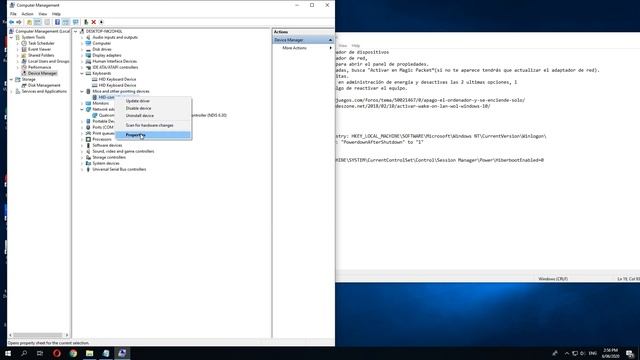Image resolution: width=640 pixels, height=360 pixels.
Task: Select Performance in the console tree
Action: [x=40, y=67]
